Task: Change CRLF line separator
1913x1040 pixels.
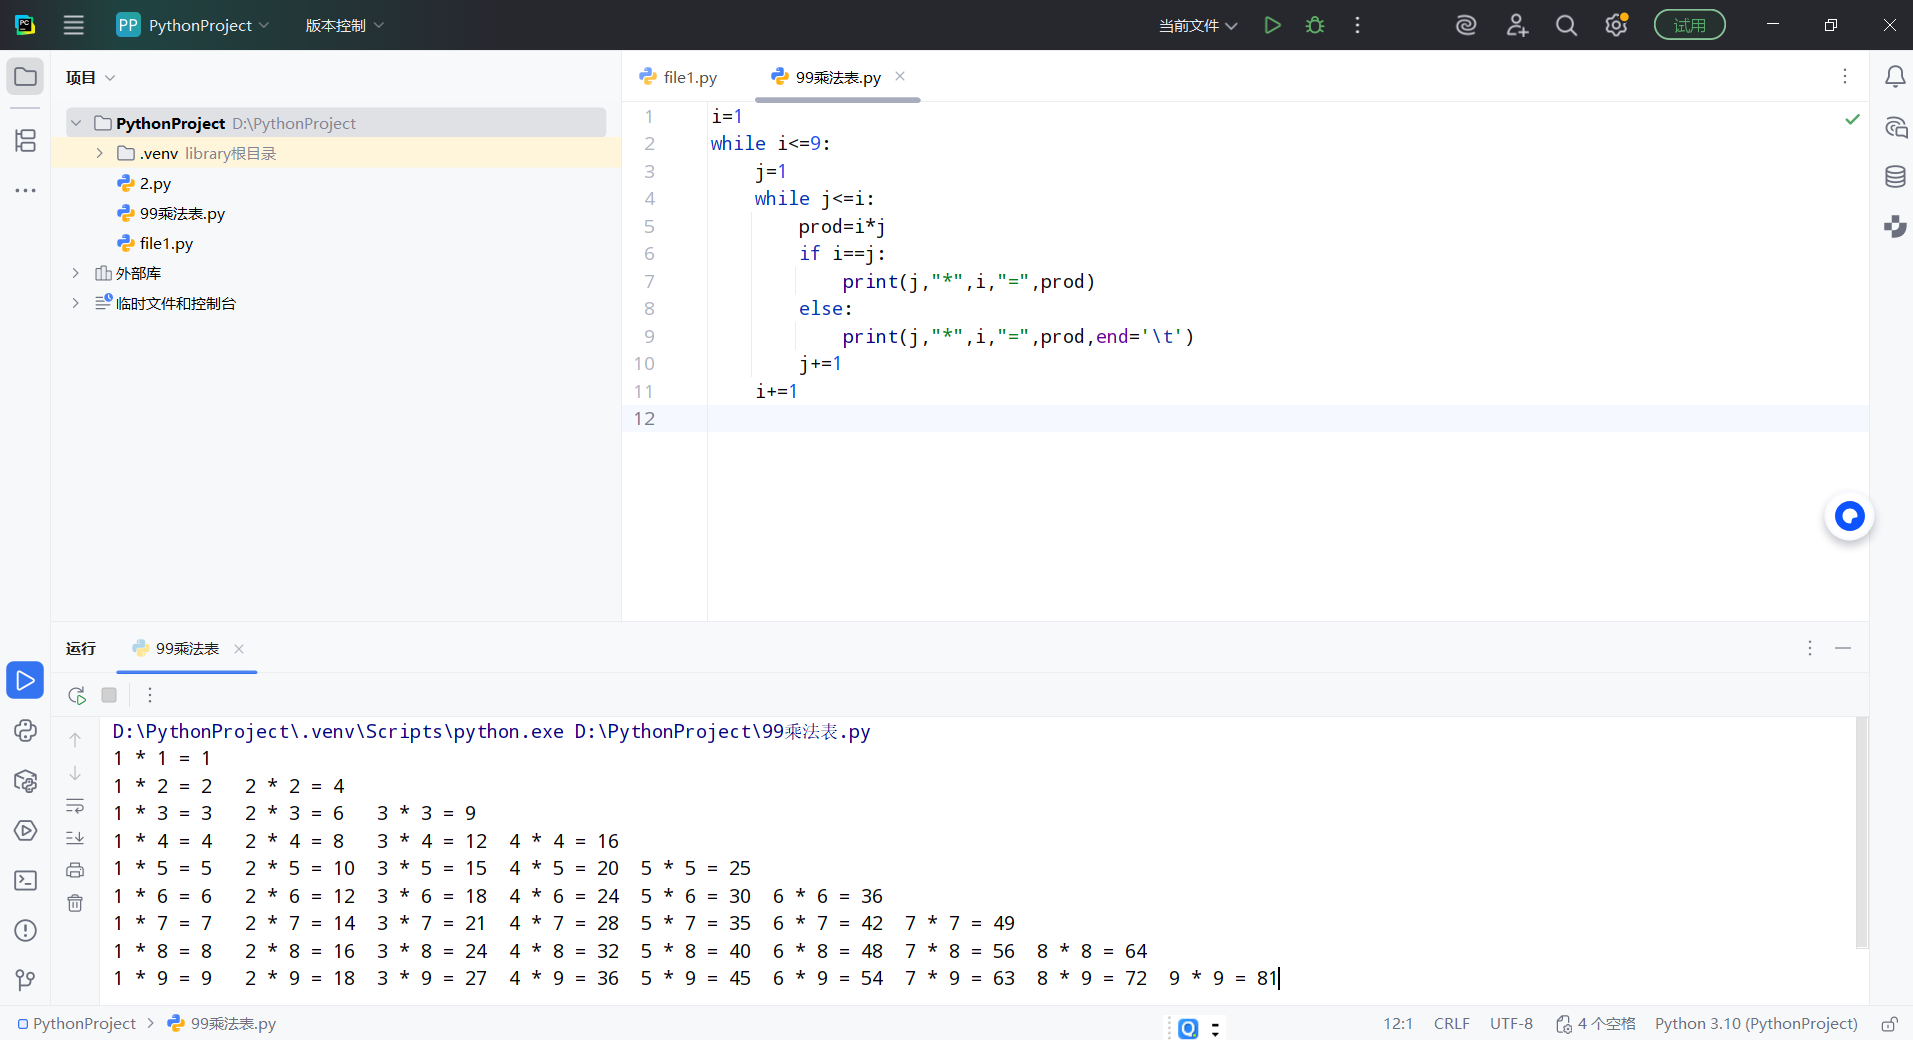Action: (x=1451, y=1024)
